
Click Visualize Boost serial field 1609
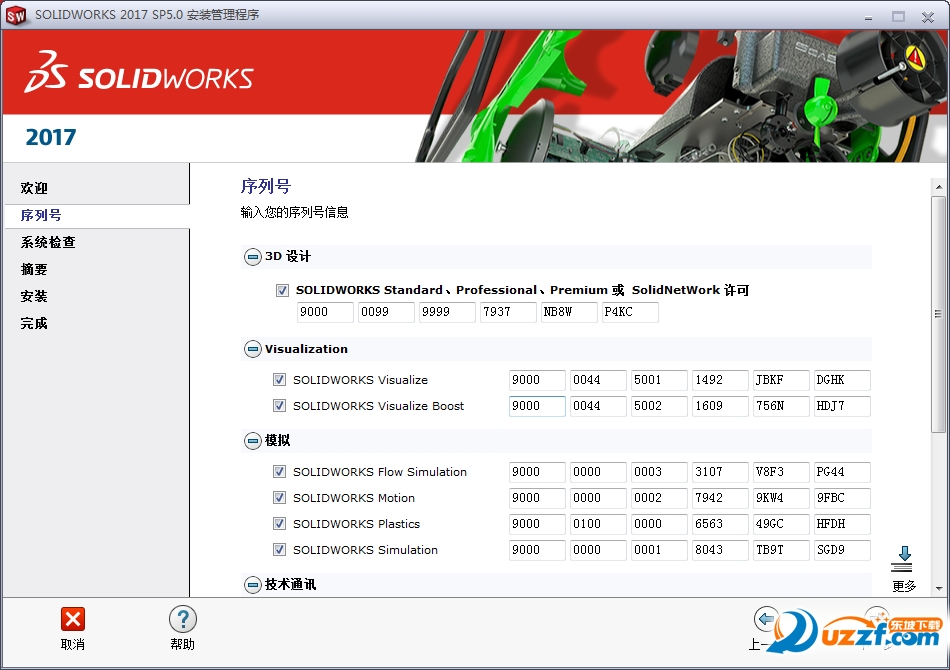[x=720, y=406]
